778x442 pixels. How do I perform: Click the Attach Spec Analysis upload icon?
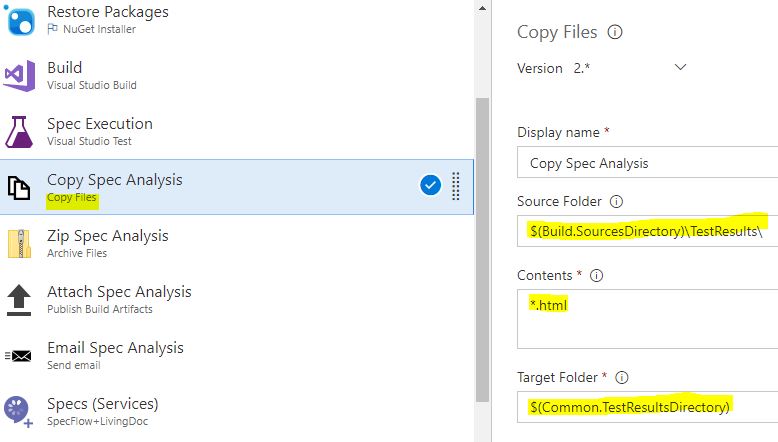coord(19,300)
